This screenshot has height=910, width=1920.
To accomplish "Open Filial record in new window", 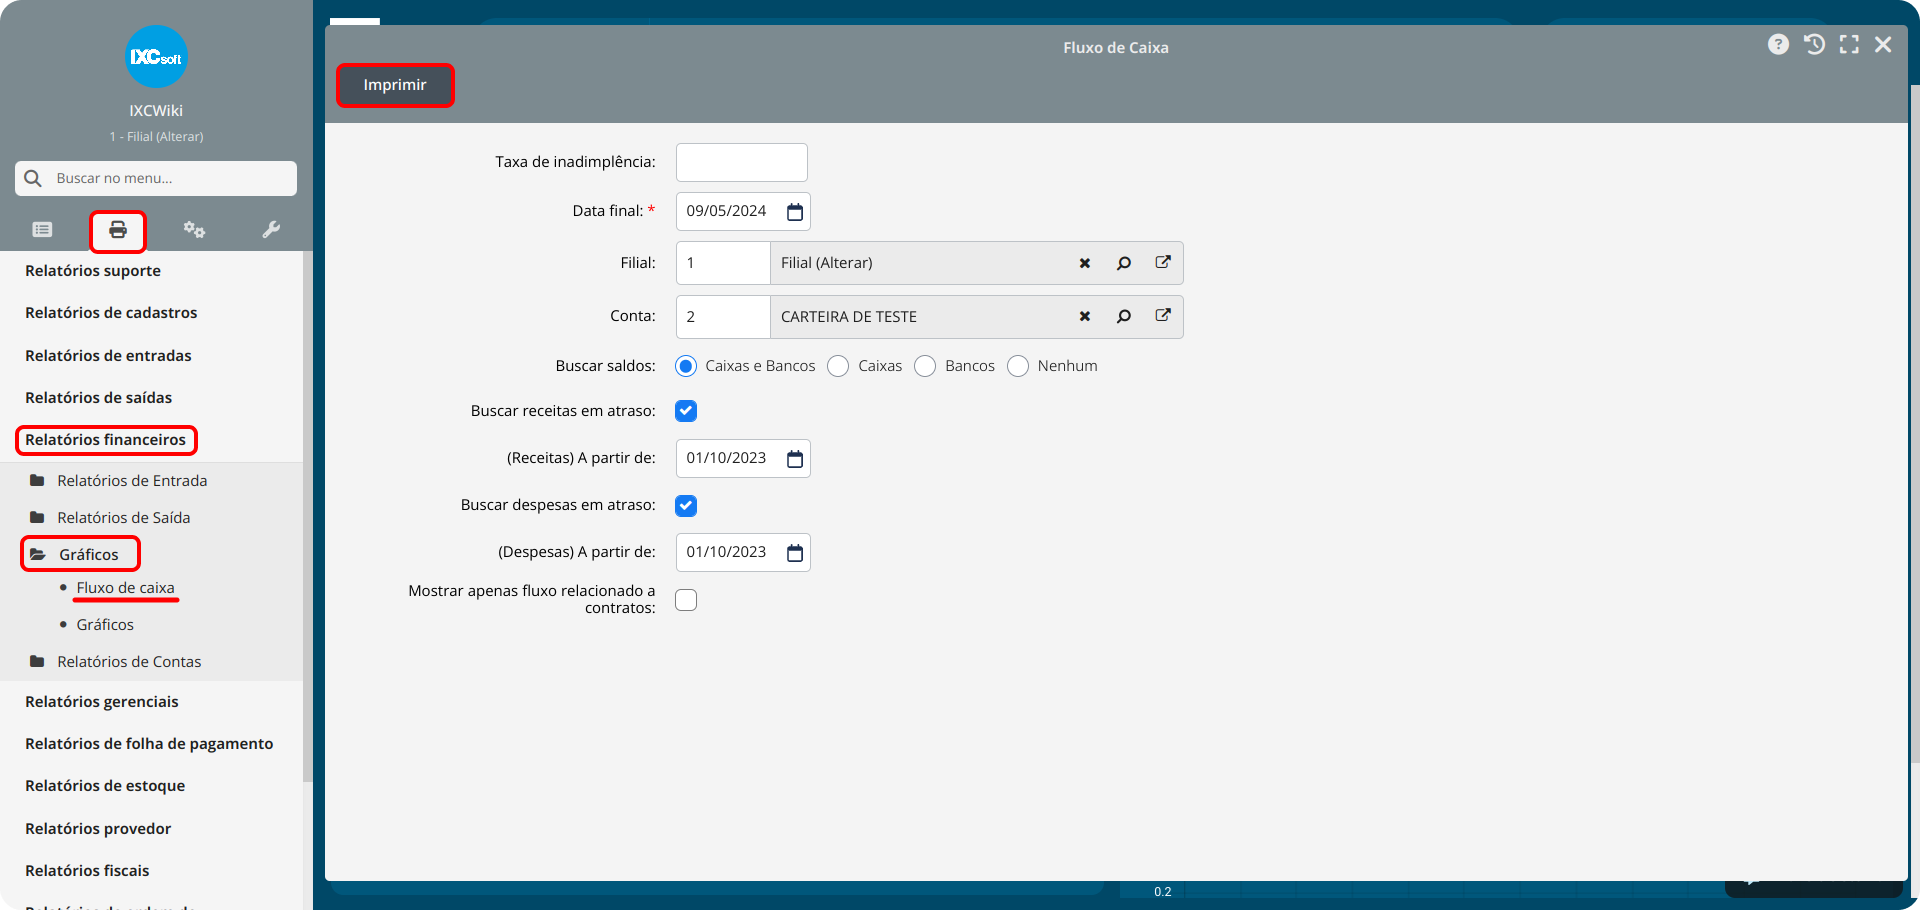I will (x=1163, y=262).
